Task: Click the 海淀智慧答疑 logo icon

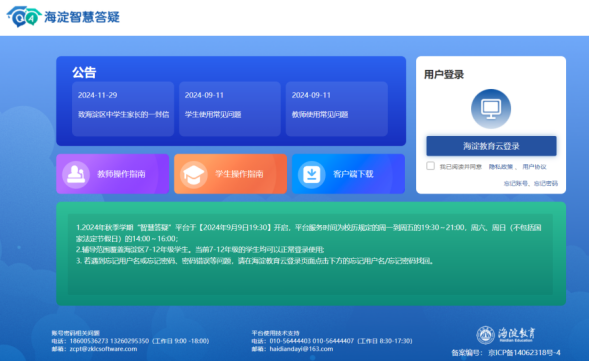Action: click(24, 17)
